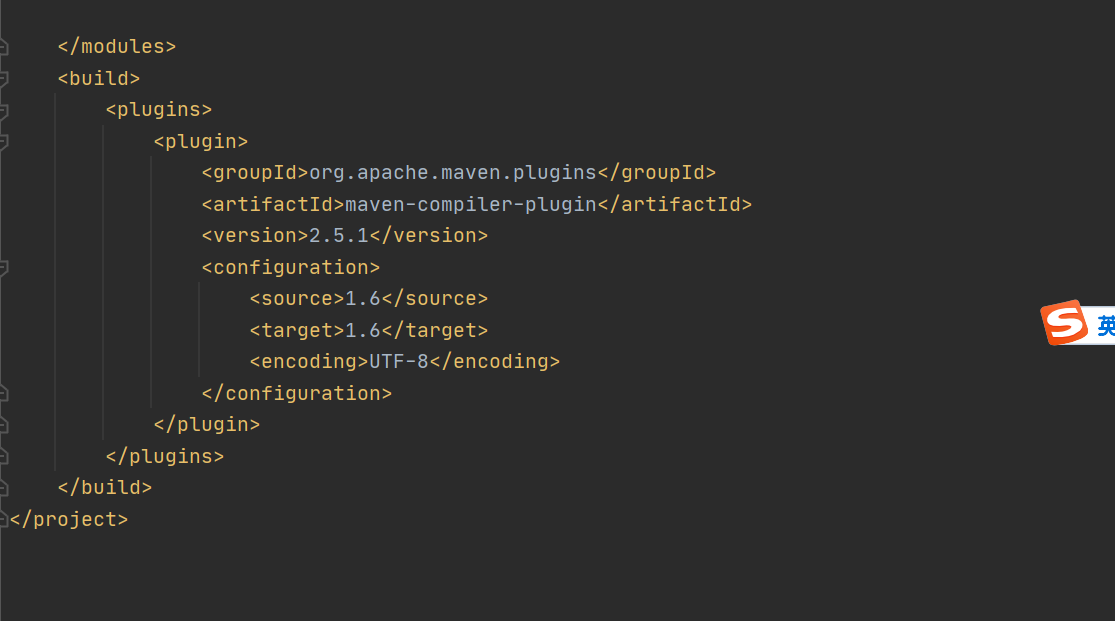Click the UTF-8 encoding value
The height and width of the screenshot is (621, 1115).
[399, 361]
